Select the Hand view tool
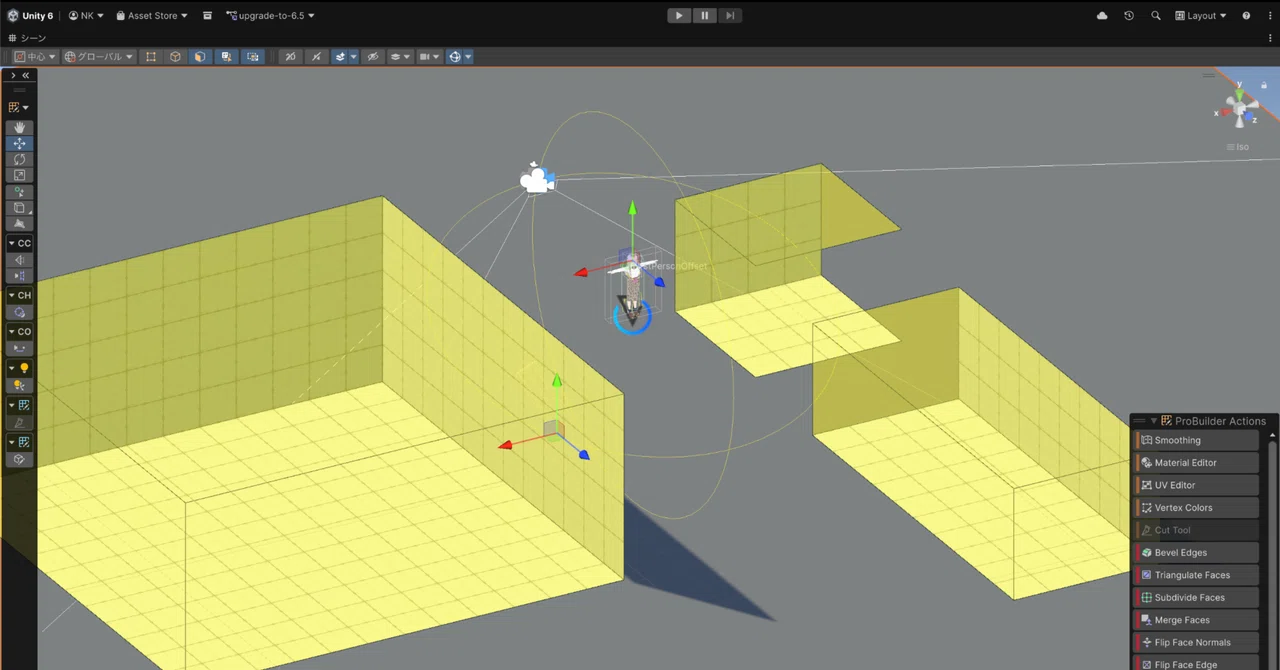This screenshot has height=670, width=1280. coord(19,128)
